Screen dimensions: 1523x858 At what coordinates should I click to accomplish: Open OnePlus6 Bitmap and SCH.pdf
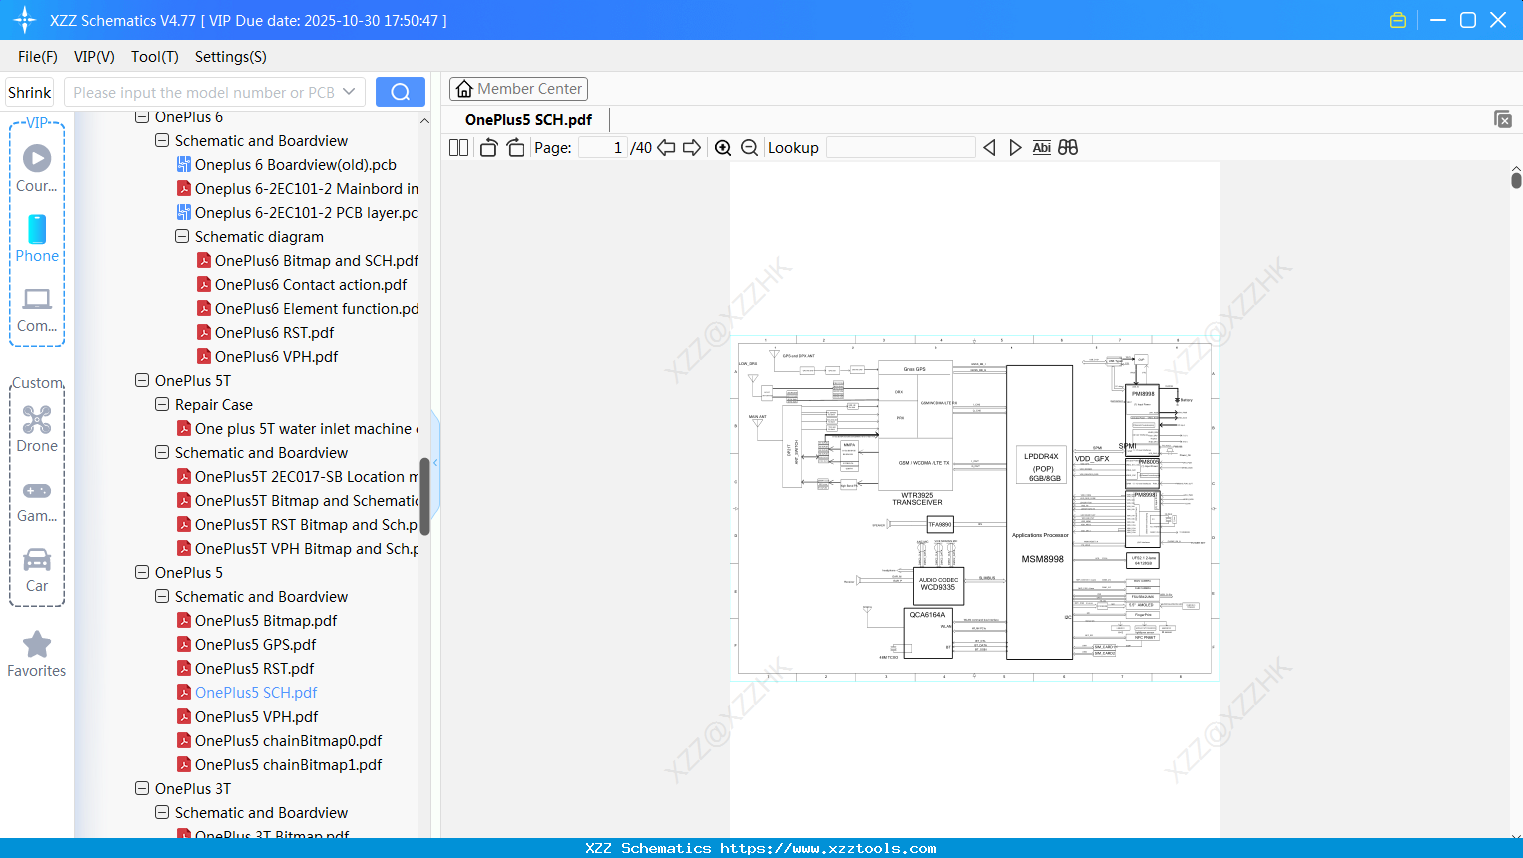click(316, 260)
